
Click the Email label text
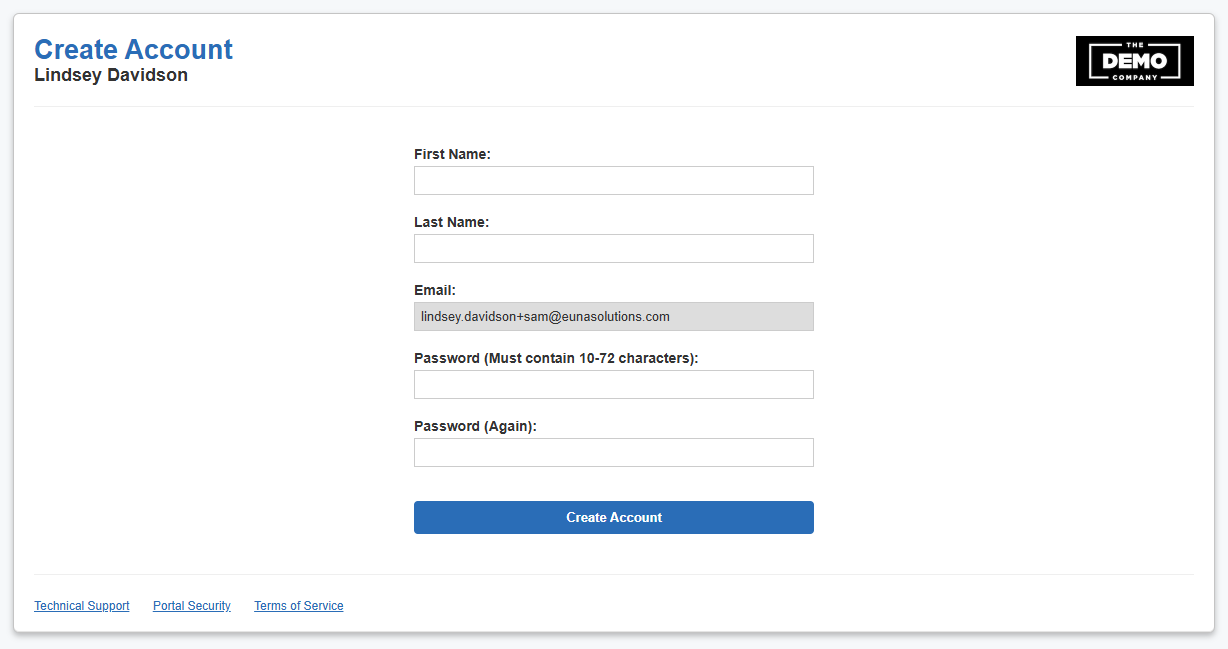[x=435, y=290]
